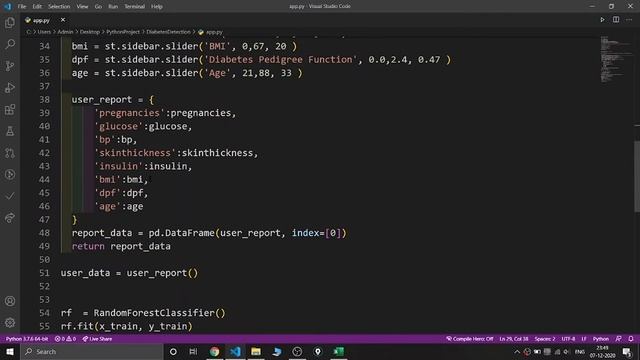The height and width of the screenshot is (360, 640).
Task: Open notifications bell in status bar
Action: [631, 339]
